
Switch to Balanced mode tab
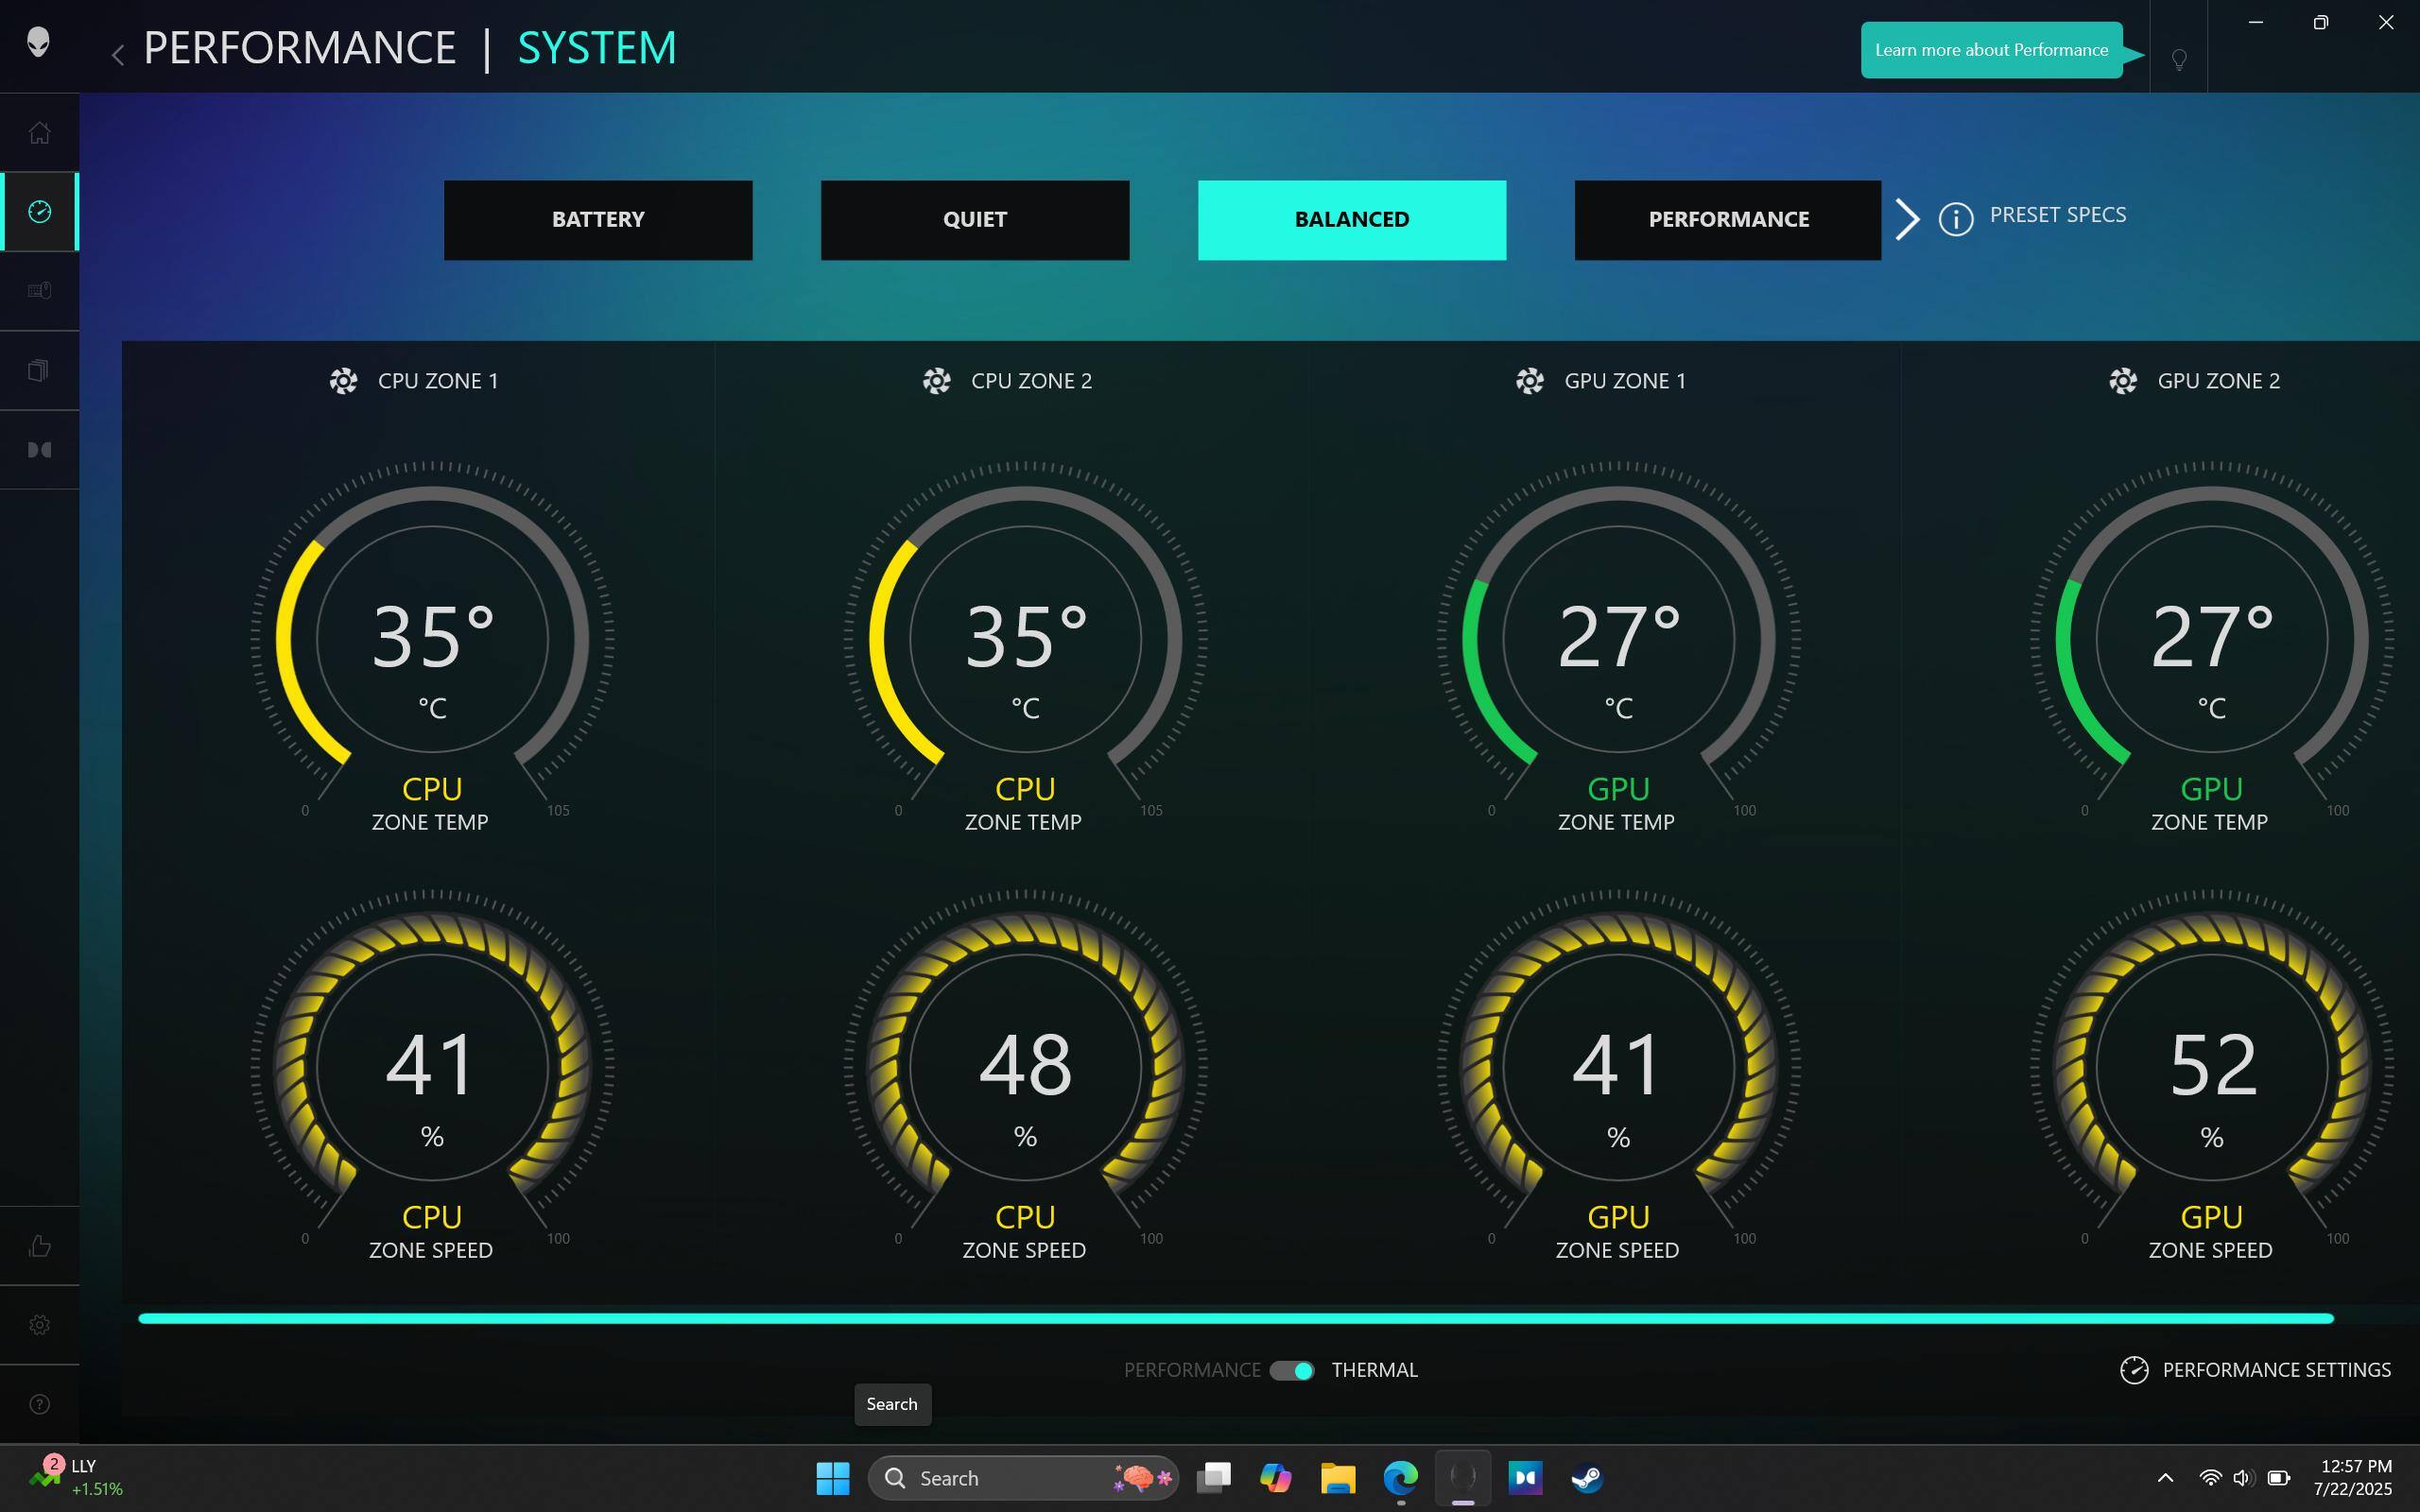click(x=1352, y=220)
